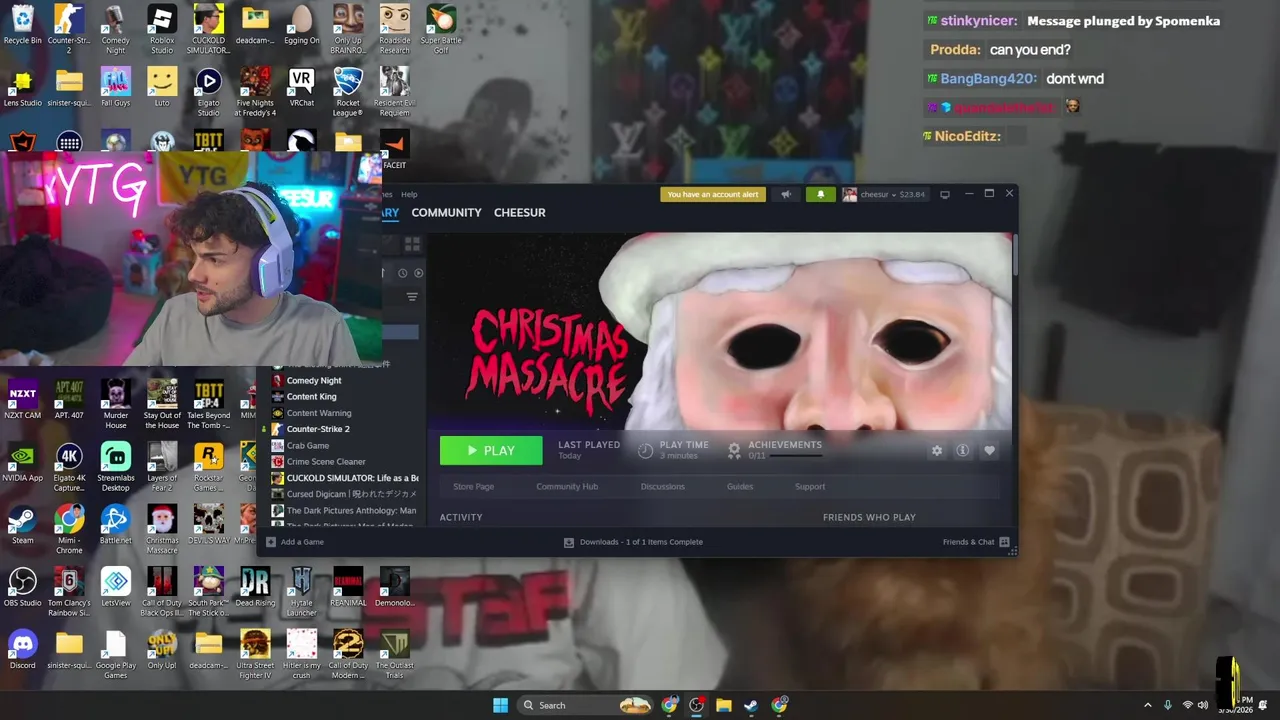Open Battle.net desktop shortcut
Viewport: 1280px width, 720px height.
click(x=115, y=525)
